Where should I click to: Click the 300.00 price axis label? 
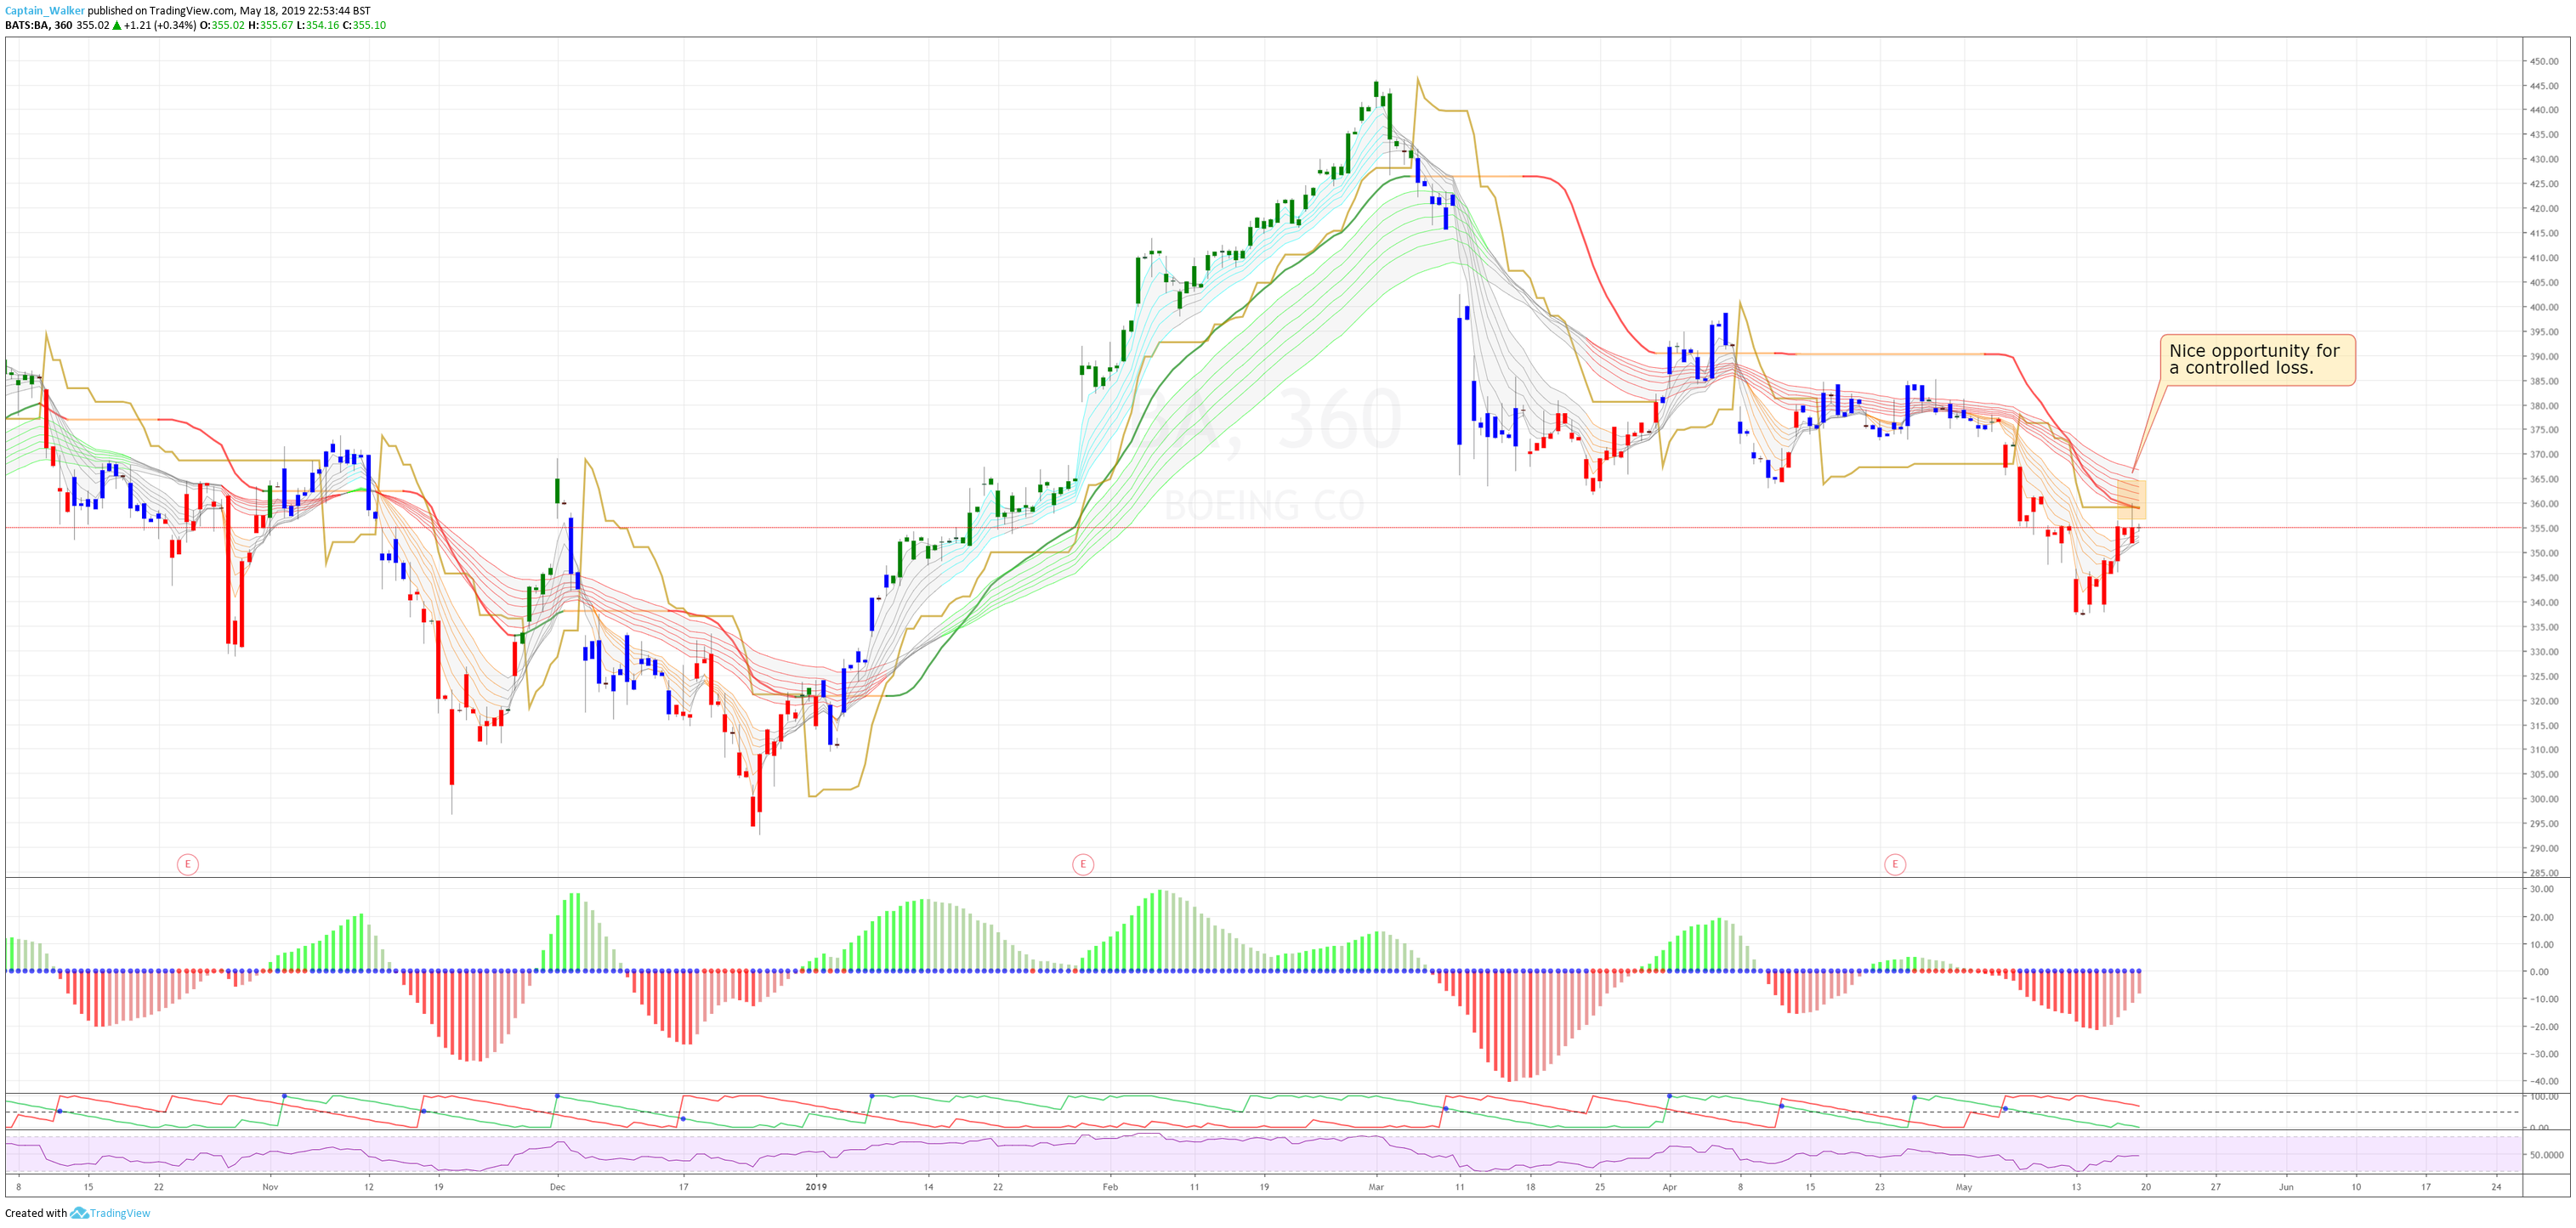[x=2544, y=799]
